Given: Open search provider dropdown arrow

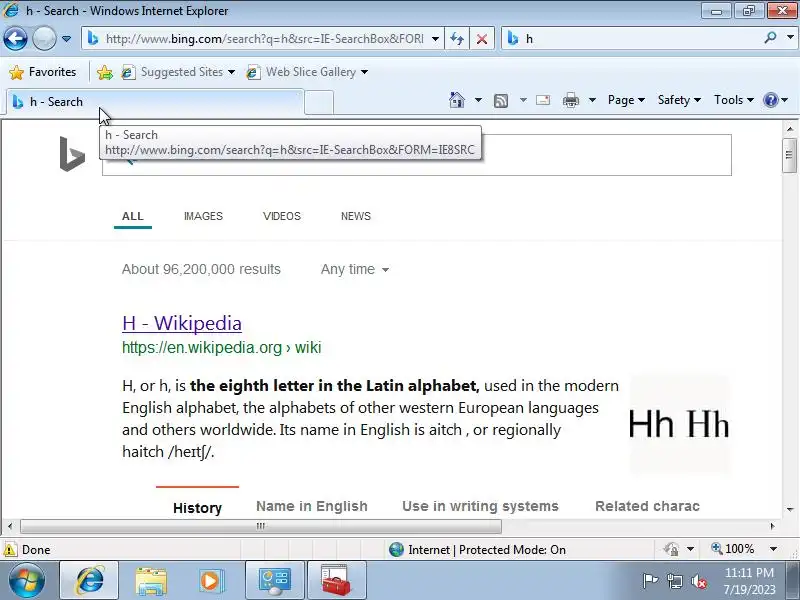Looking at the screenshot, I should (790, 38).
